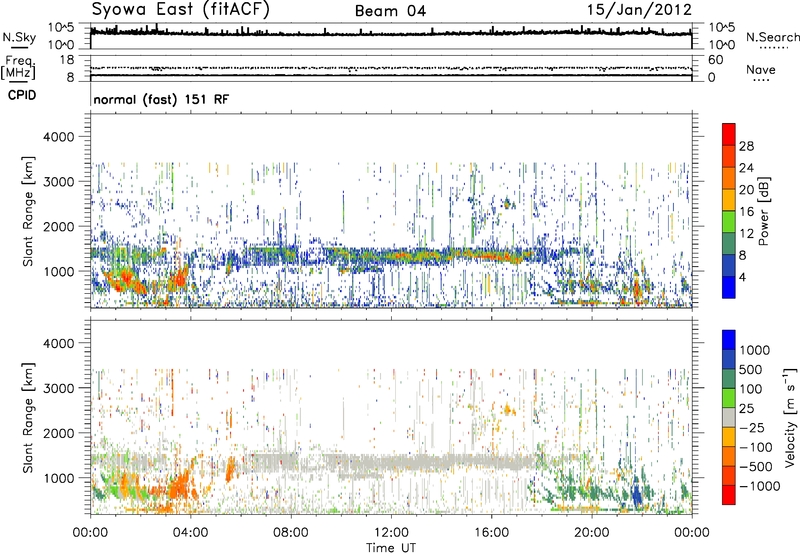This screenshot has width=800, height=554.
Task: Click the 'Time UT' axis label
Action: tap(391, 548)
